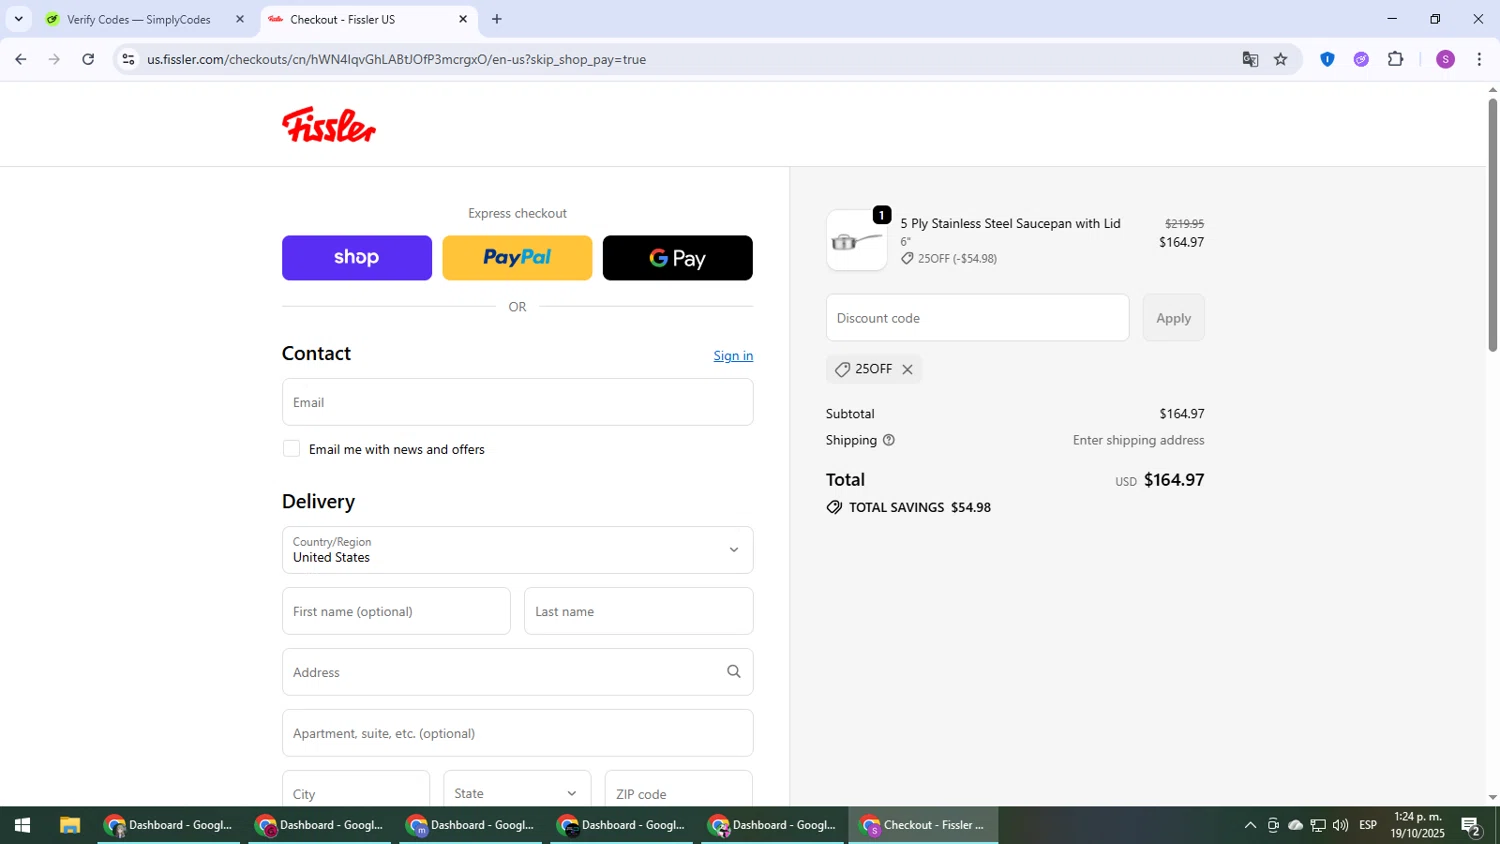Click the Last name field
1500x844 pixels.
point(638,611)
